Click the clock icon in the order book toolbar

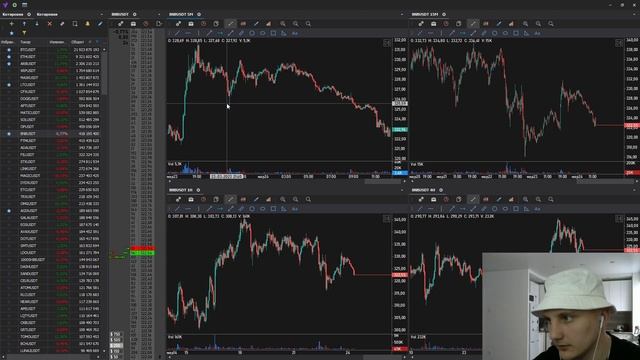[146, 24]
